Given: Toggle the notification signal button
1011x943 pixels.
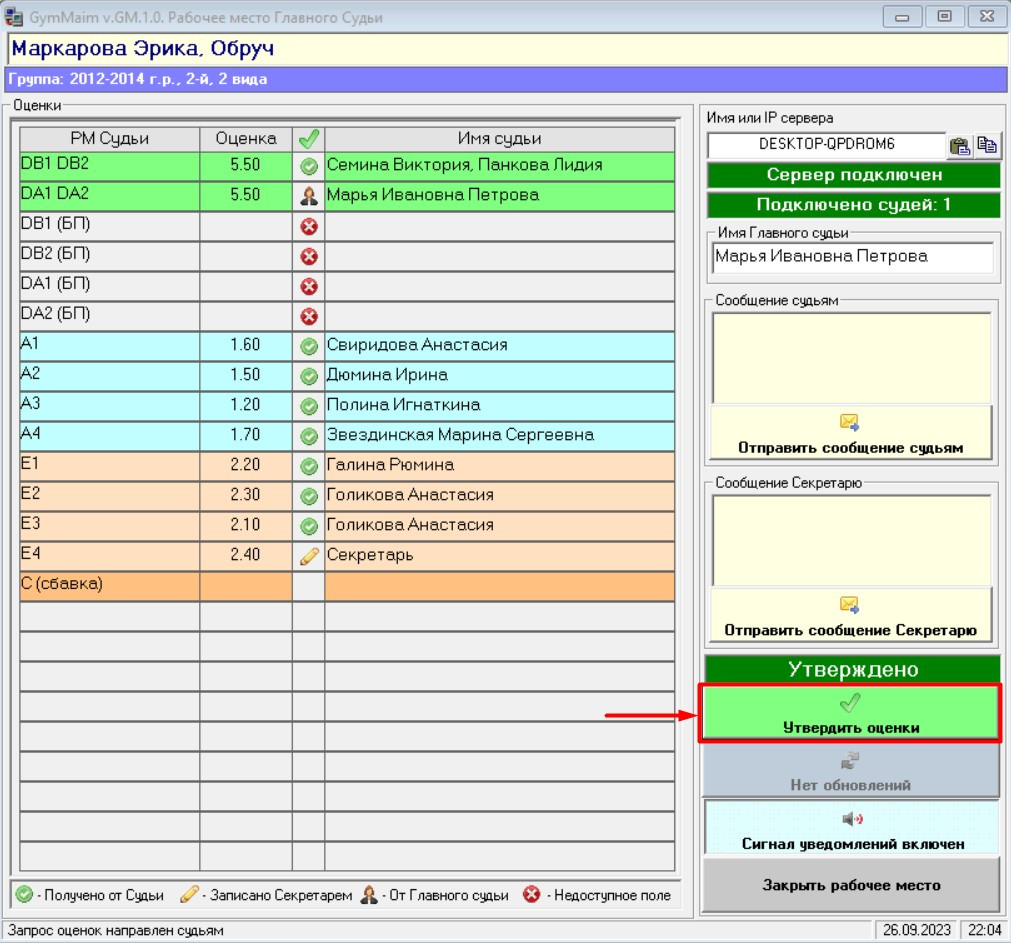Looking at the screenshot, I should click(852, 827).
